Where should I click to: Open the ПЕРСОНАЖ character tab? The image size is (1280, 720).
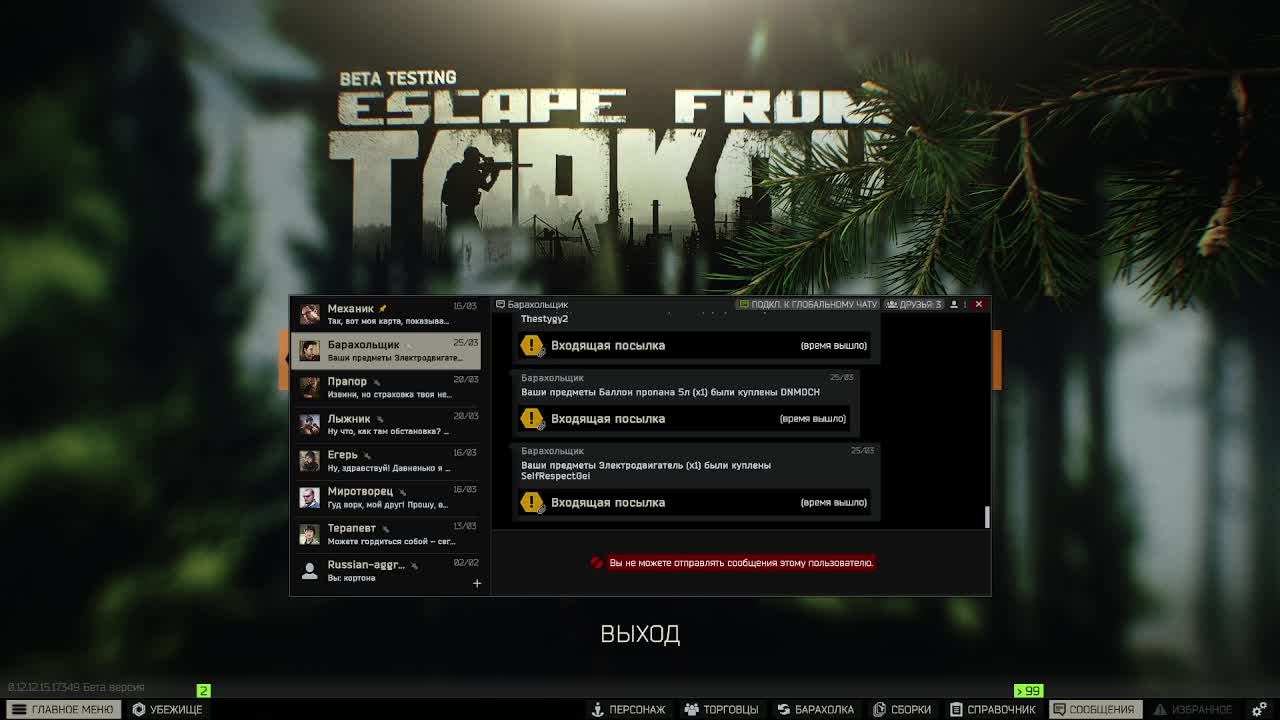pyautogui.click(x=628, y=709)
